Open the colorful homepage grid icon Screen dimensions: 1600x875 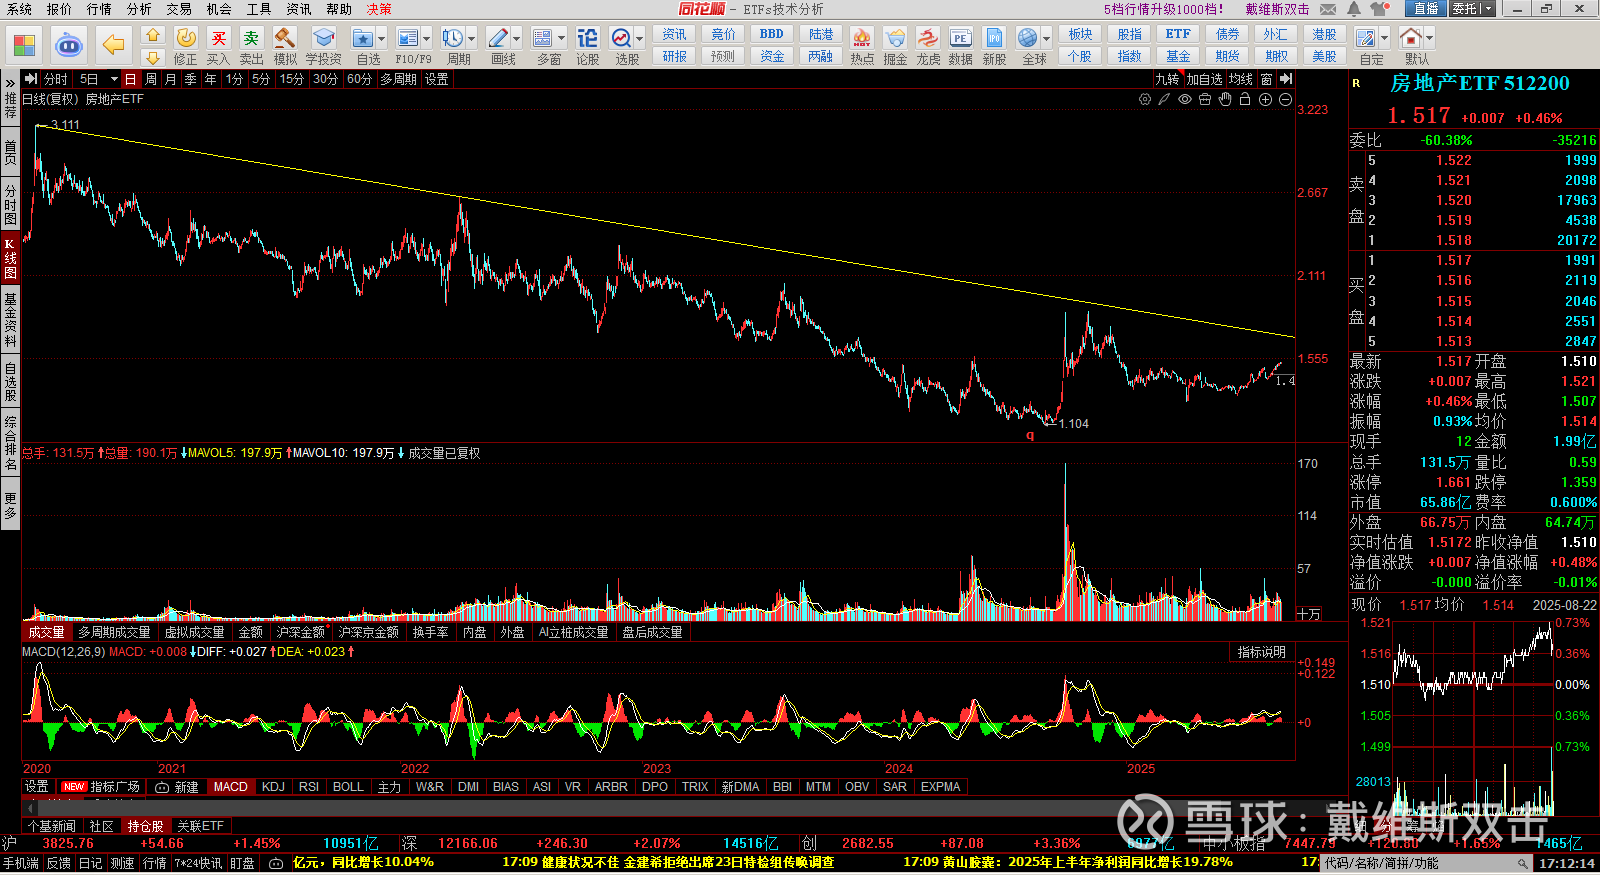(x=24, y=45)
